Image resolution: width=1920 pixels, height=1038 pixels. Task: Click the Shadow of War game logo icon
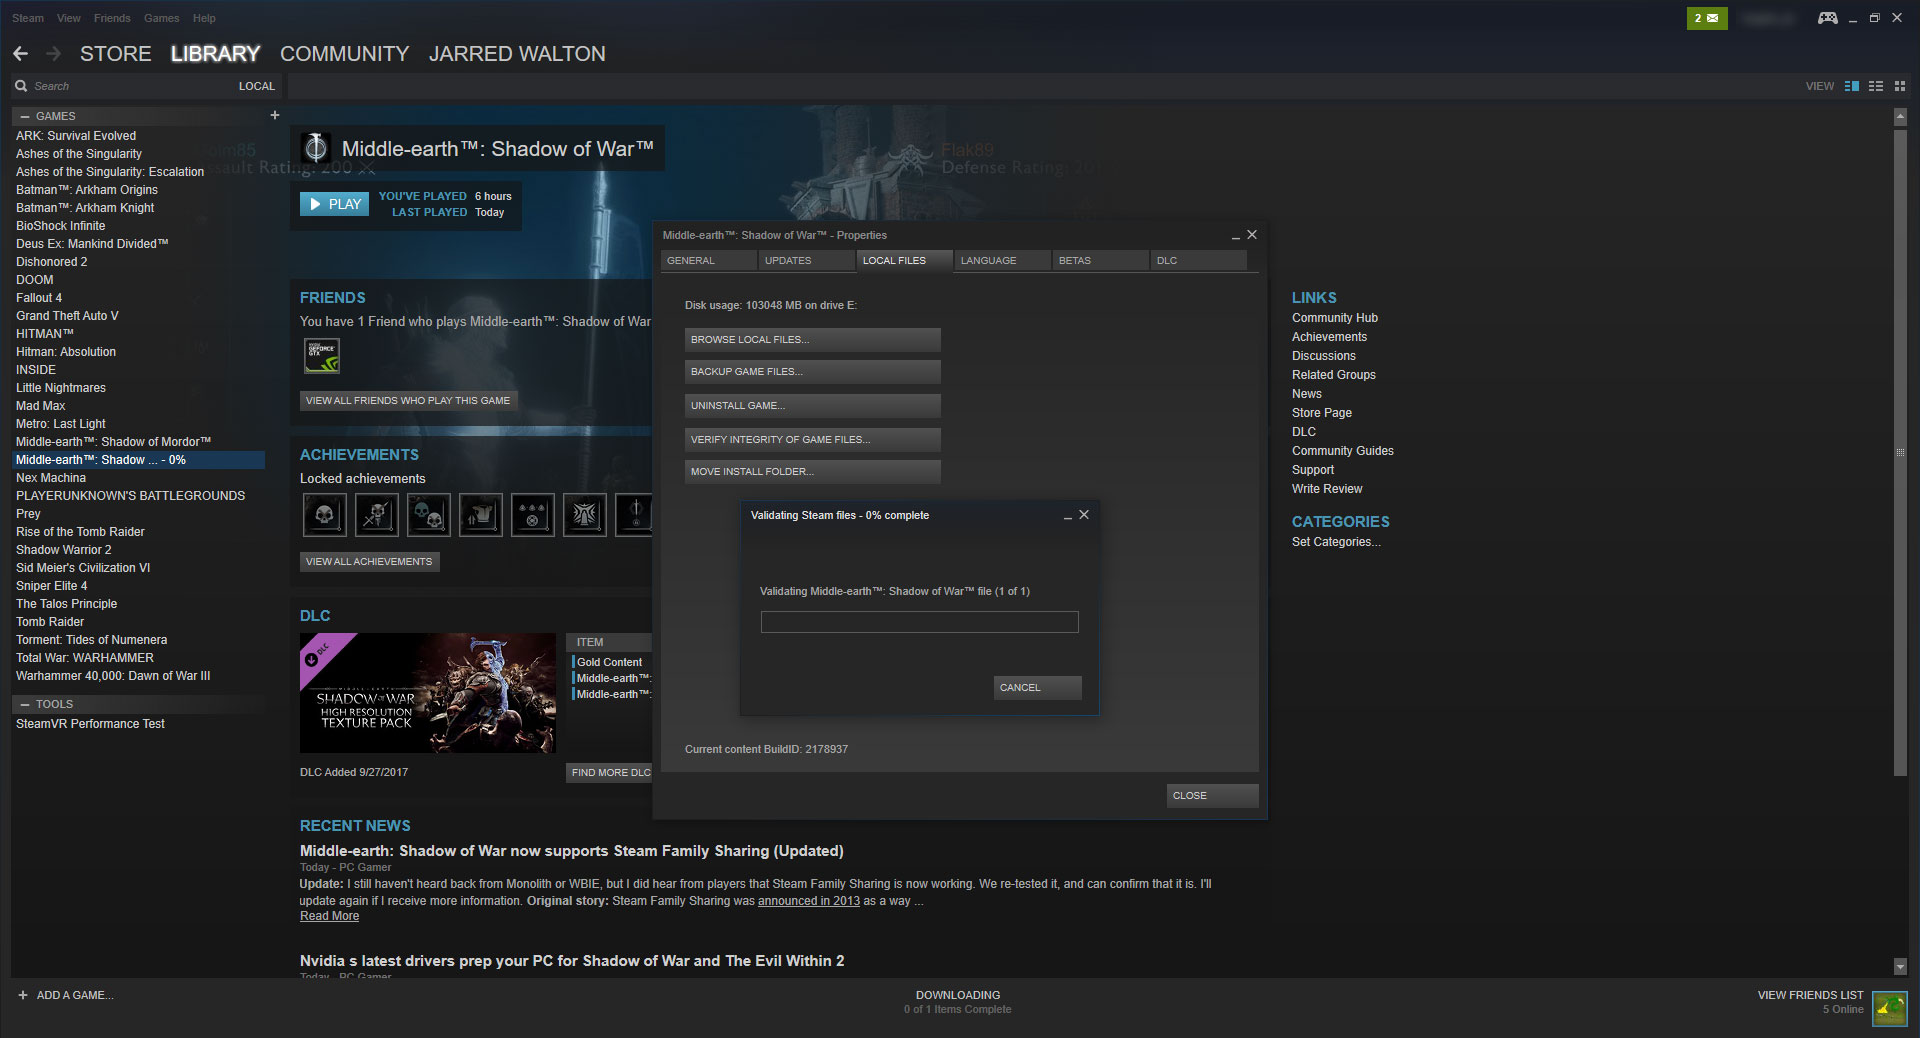coord(316,148)
